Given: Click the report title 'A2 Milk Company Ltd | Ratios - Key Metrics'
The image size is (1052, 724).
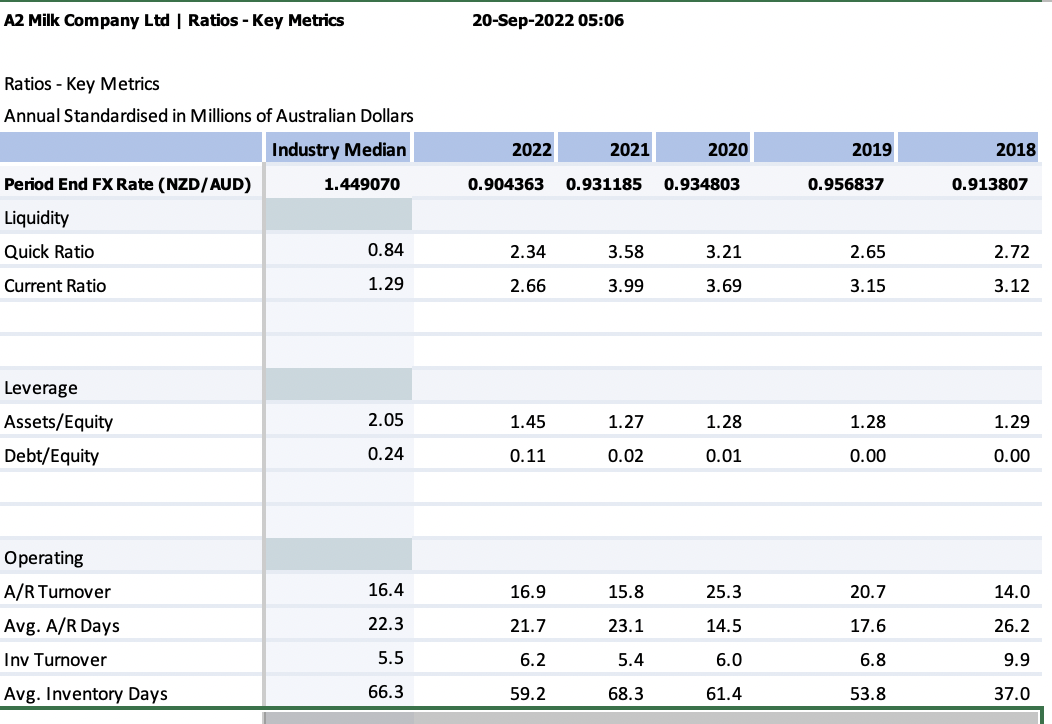Looking at the screenshot, I should coord(174,21).
